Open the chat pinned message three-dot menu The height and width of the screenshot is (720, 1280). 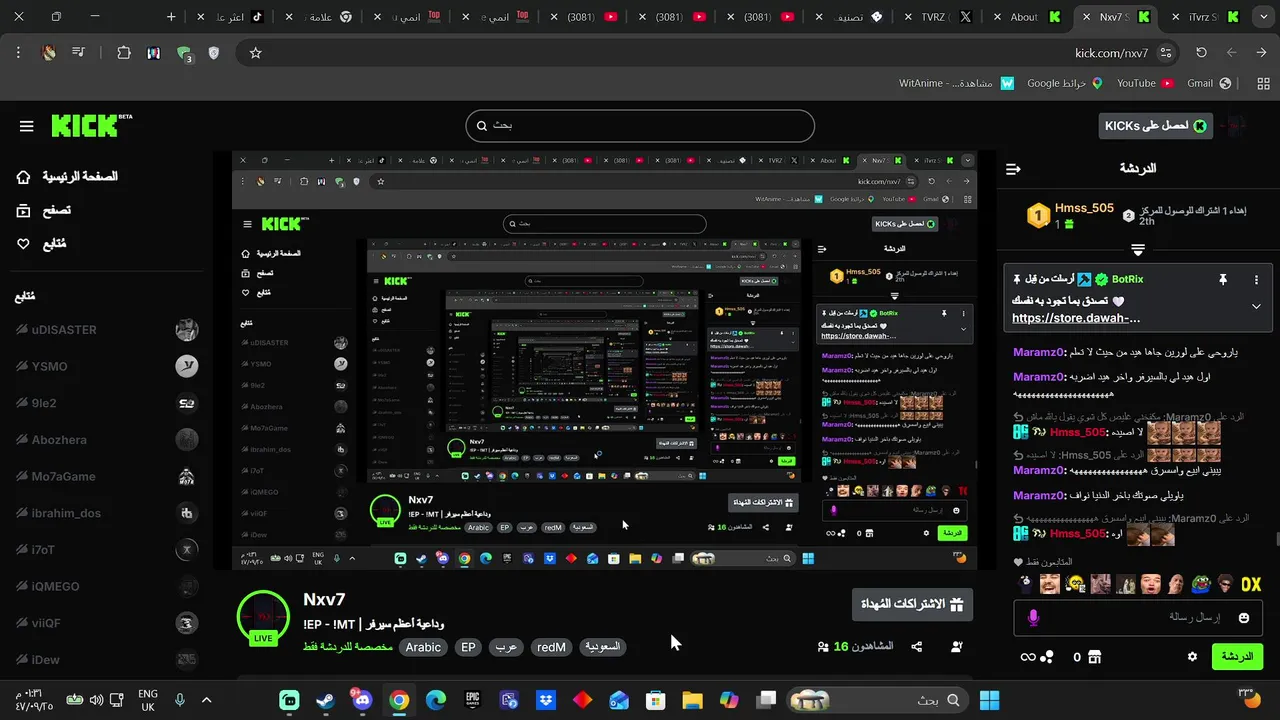pos(1257,280)
